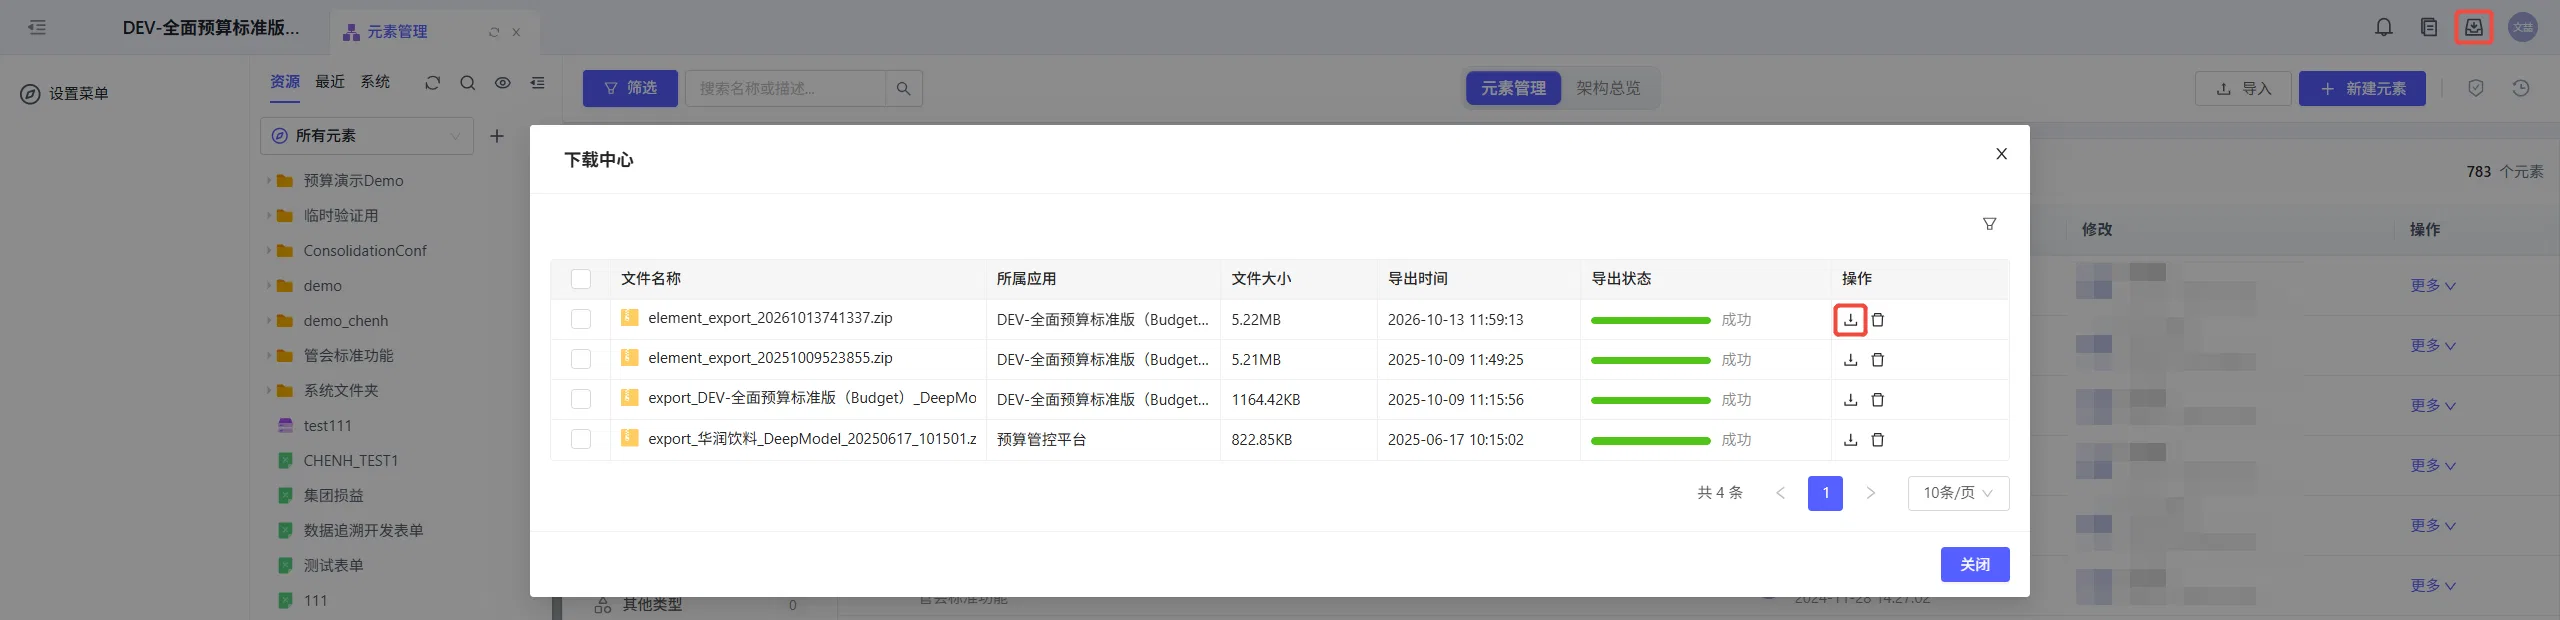Screen dimensions: 2560x620
Task: Check export_华润饮料_DeepModel row
Action: [x=581, y=439]
